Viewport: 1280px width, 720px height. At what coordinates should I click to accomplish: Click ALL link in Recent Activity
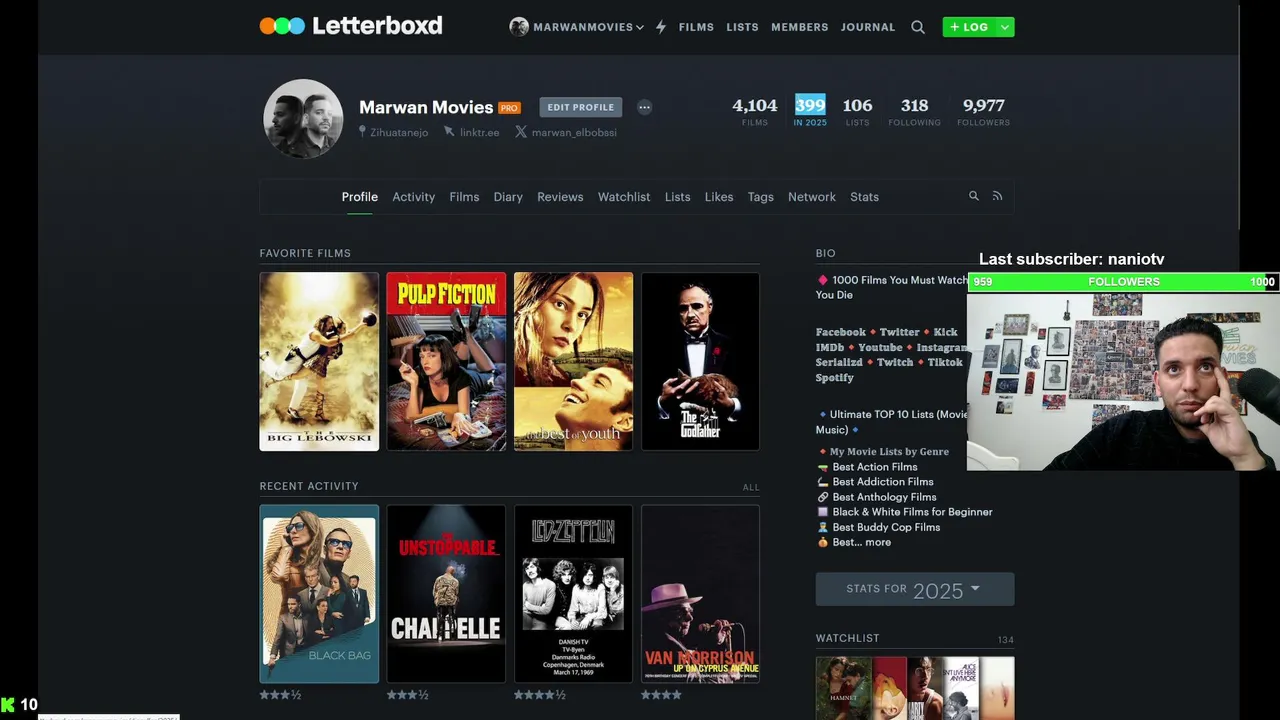751,487
